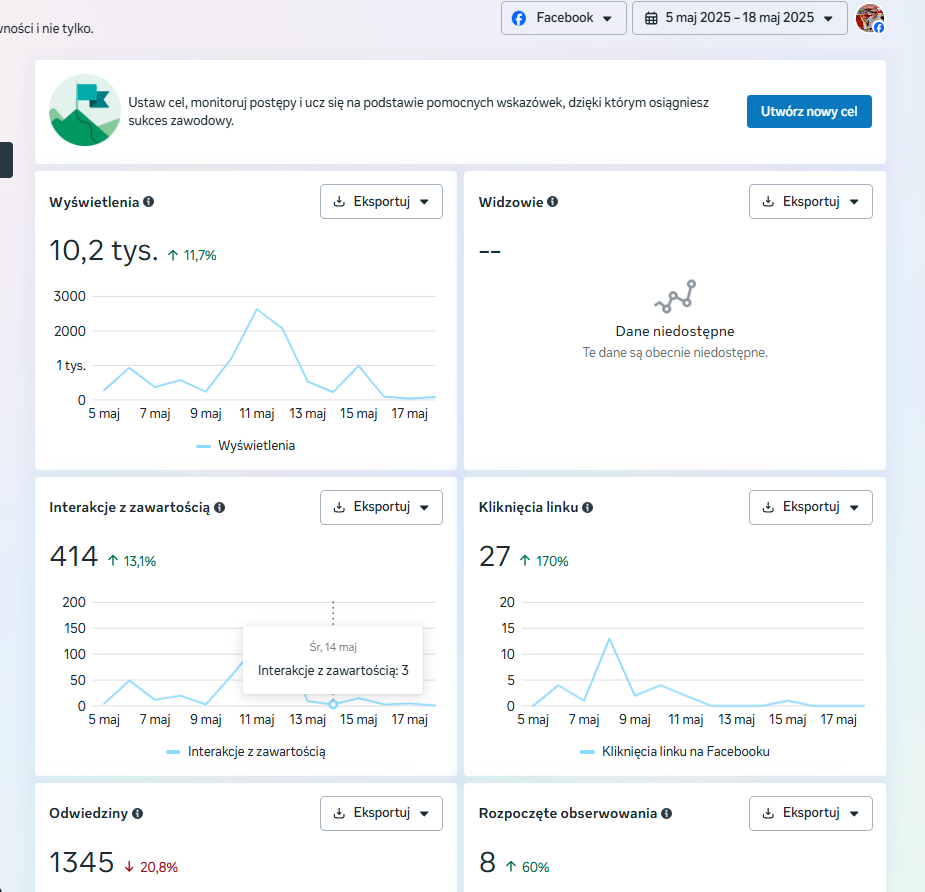The width and height of the screenshot is (925, 892).
Task: Open the profile avatar in top corner
Action: (x=870, y=18)
